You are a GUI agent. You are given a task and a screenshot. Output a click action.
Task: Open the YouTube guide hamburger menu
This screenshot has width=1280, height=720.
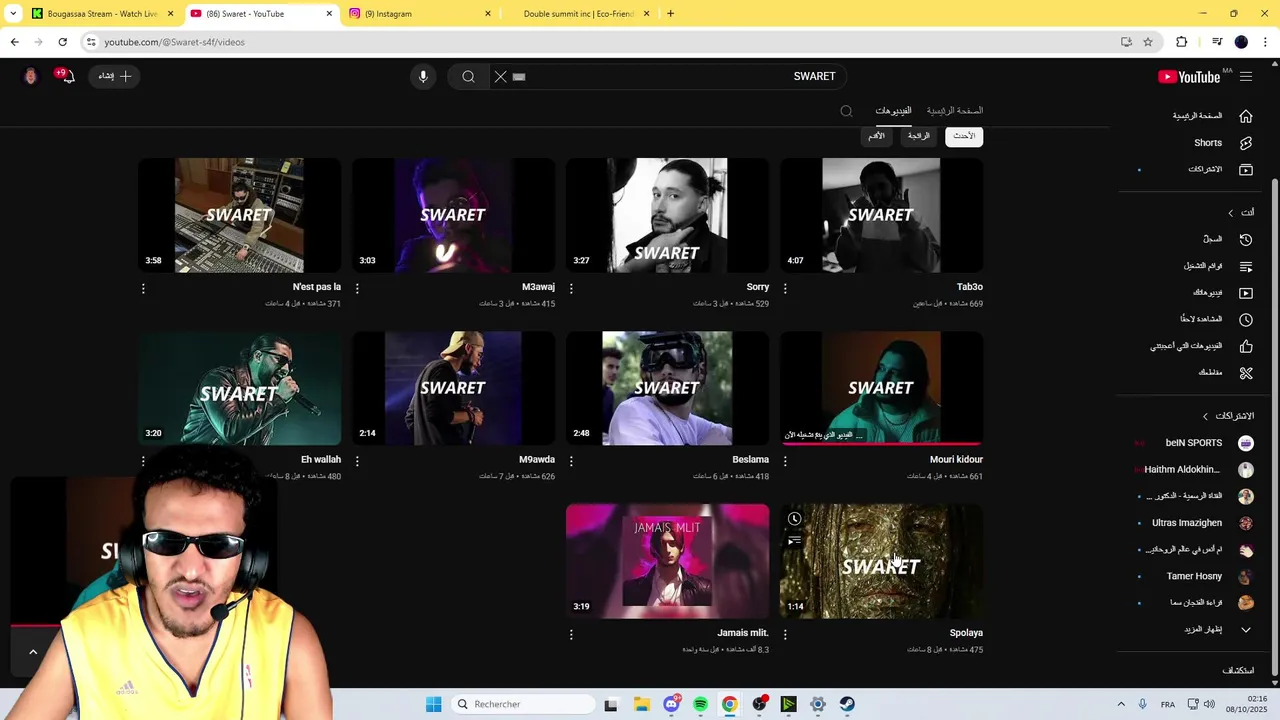tap(1246, 77)
